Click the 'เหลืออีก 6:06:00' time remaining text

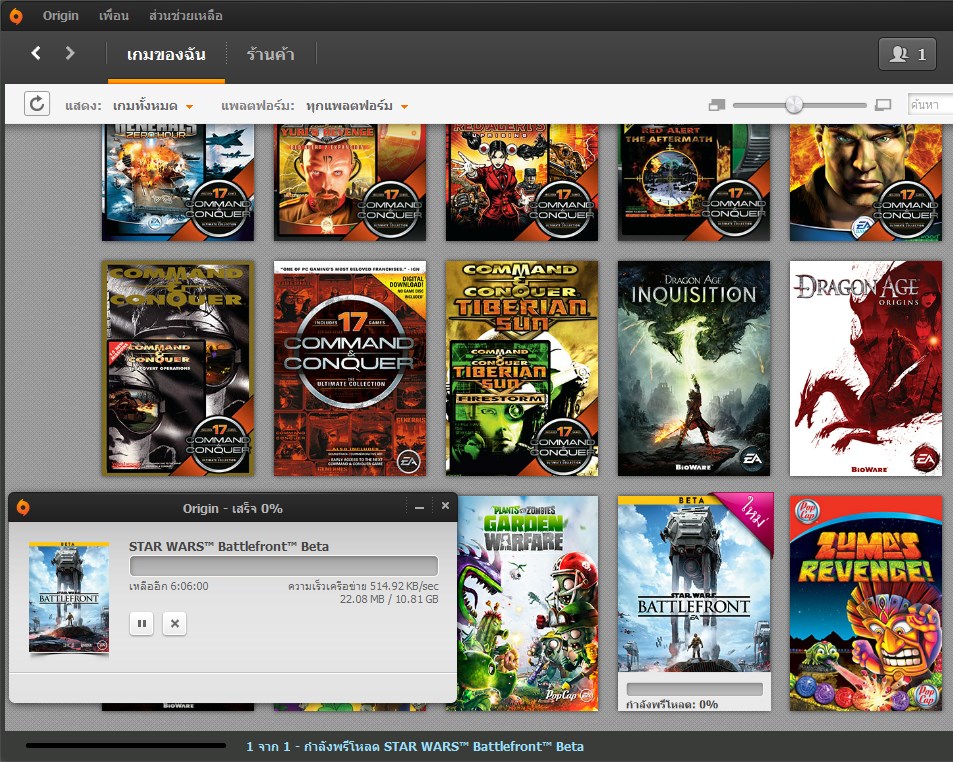click(169, 586)
